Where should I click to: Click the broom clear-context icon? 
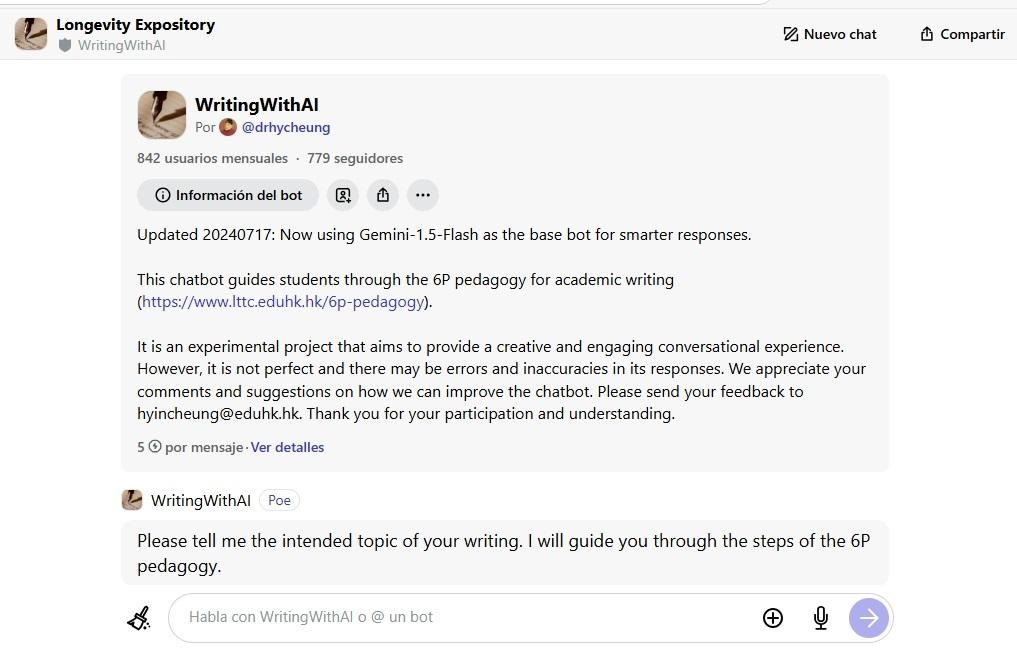pyautogui.click(x=139, y=618)
